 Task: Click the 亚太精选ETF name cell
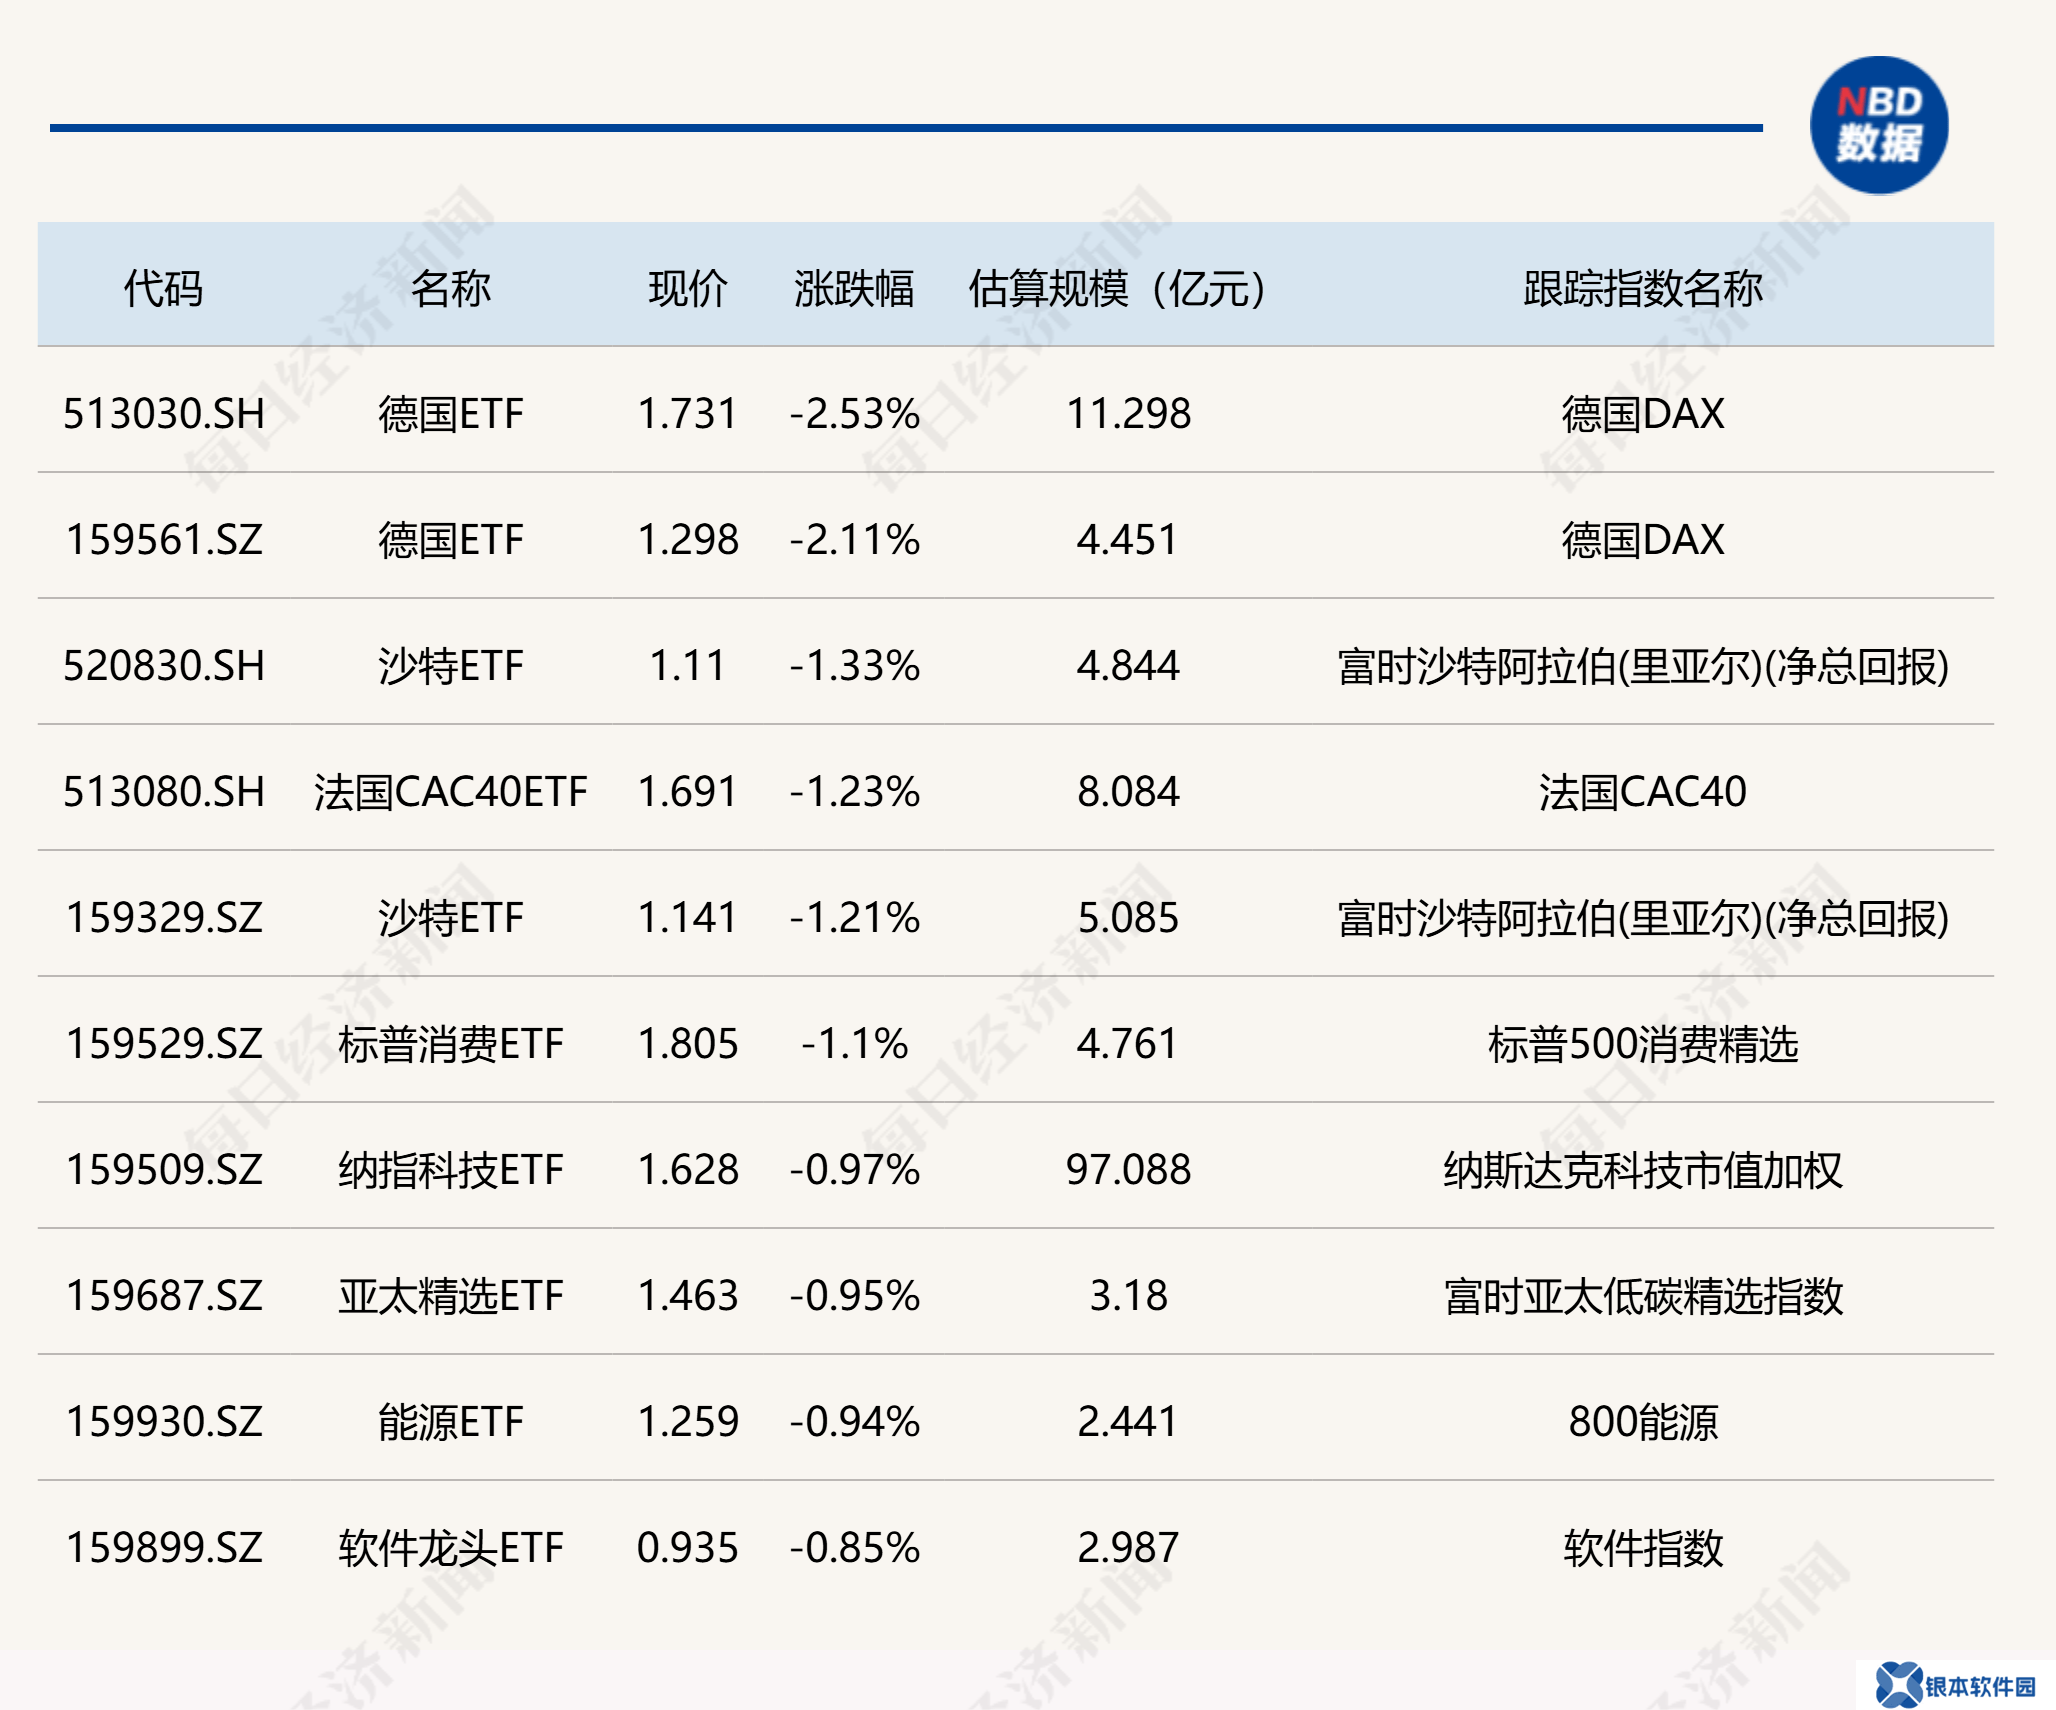[x=450, y=1296]
